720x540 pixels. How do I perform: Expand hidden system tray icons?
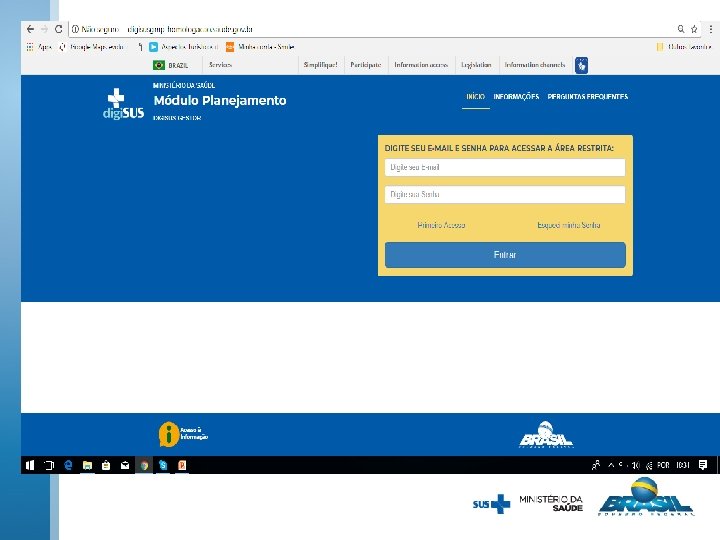611,465
